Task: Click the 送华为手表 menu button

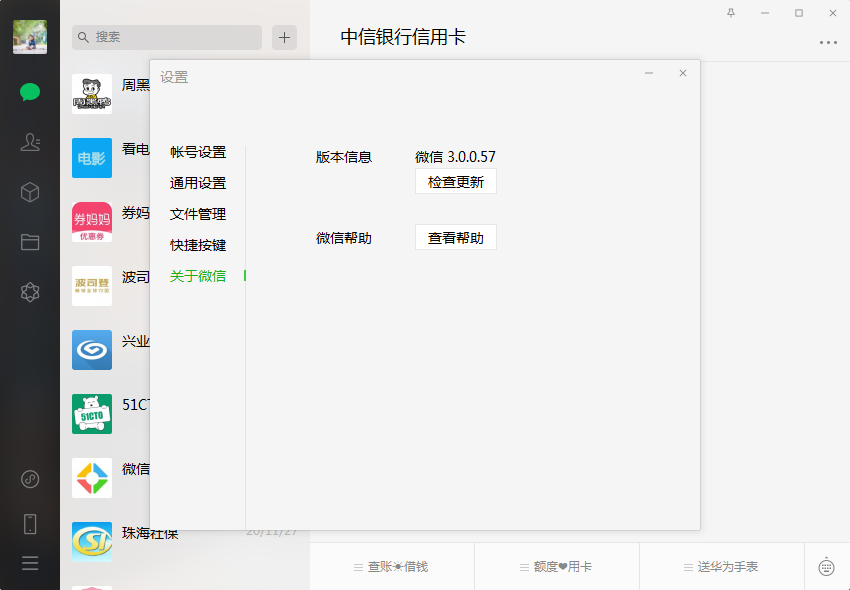Action: [722, 567]
